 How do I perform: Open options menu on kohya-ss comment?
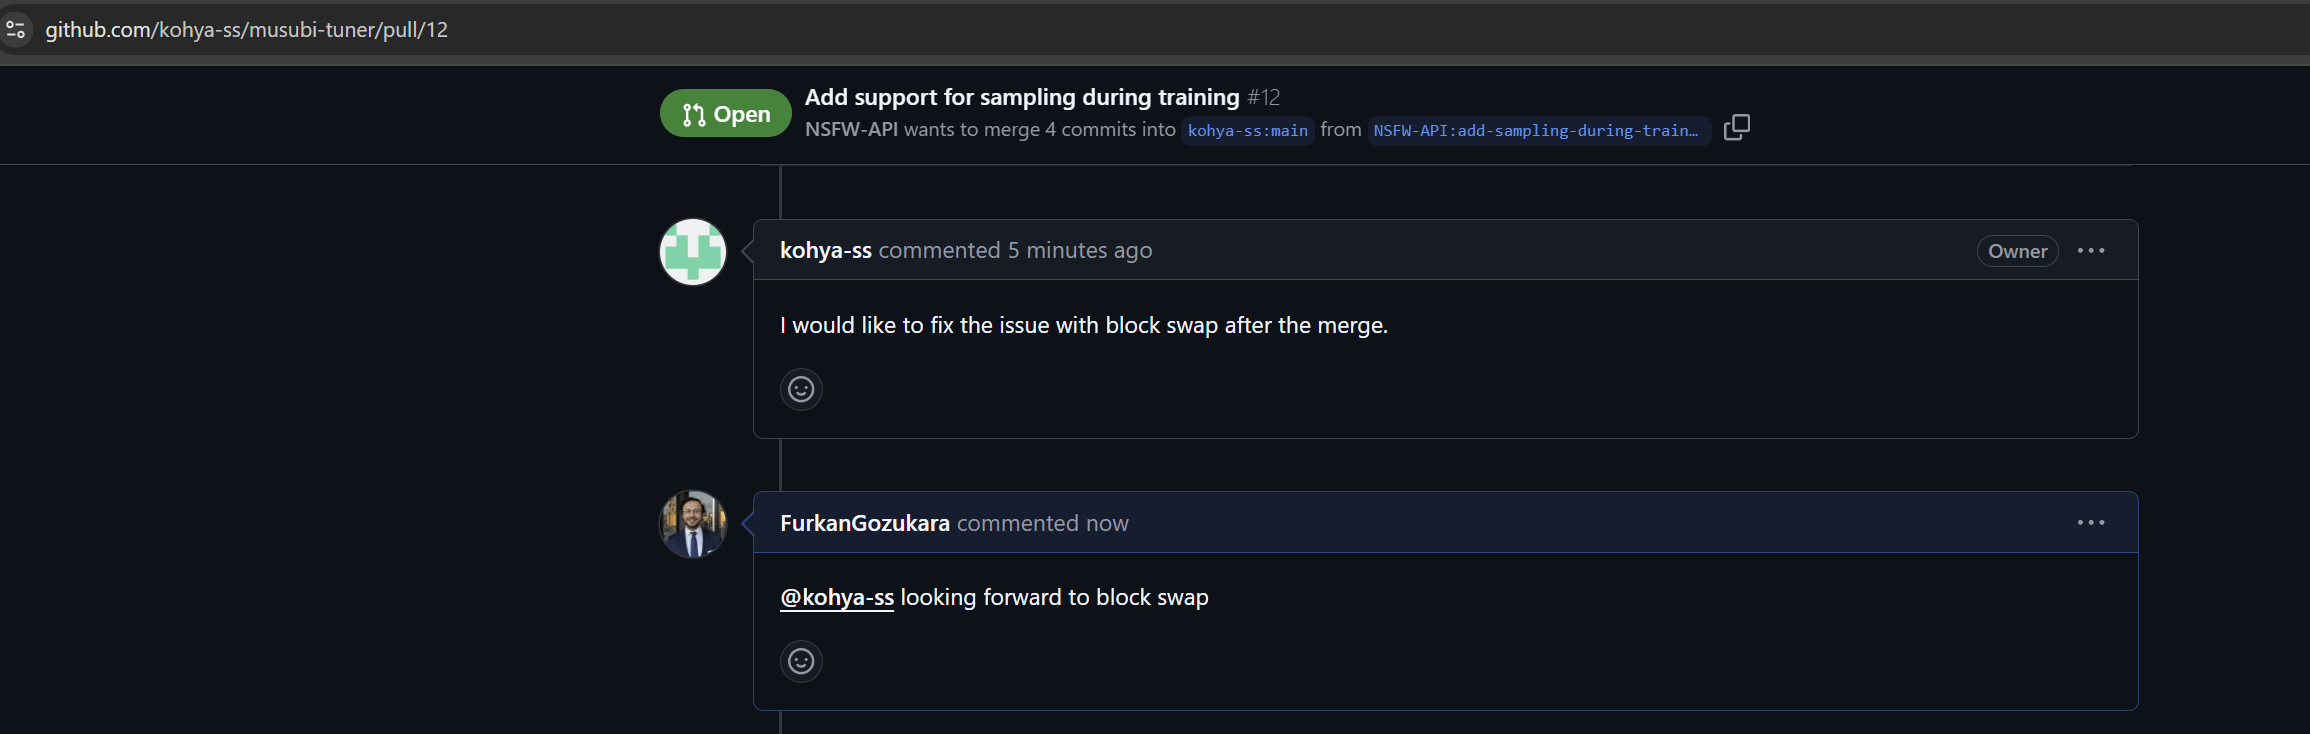click(2091, 251)
